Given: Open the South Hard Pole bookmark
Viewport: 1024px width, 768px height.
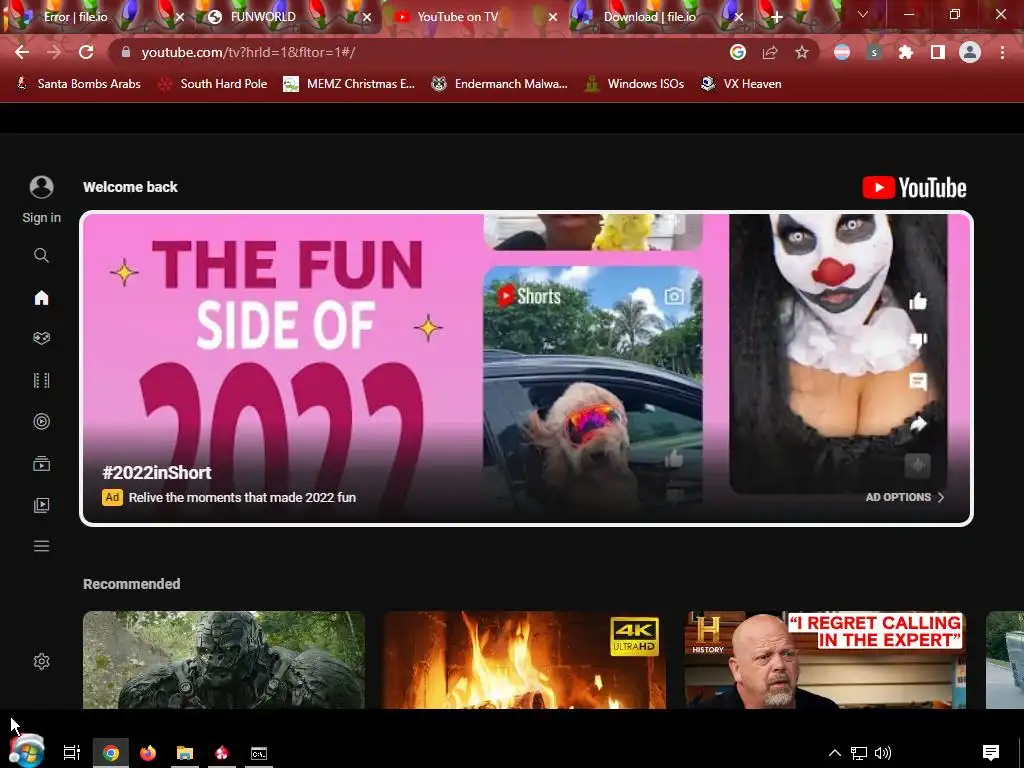Looking at the screenshot, I should [x=213, y=84].
